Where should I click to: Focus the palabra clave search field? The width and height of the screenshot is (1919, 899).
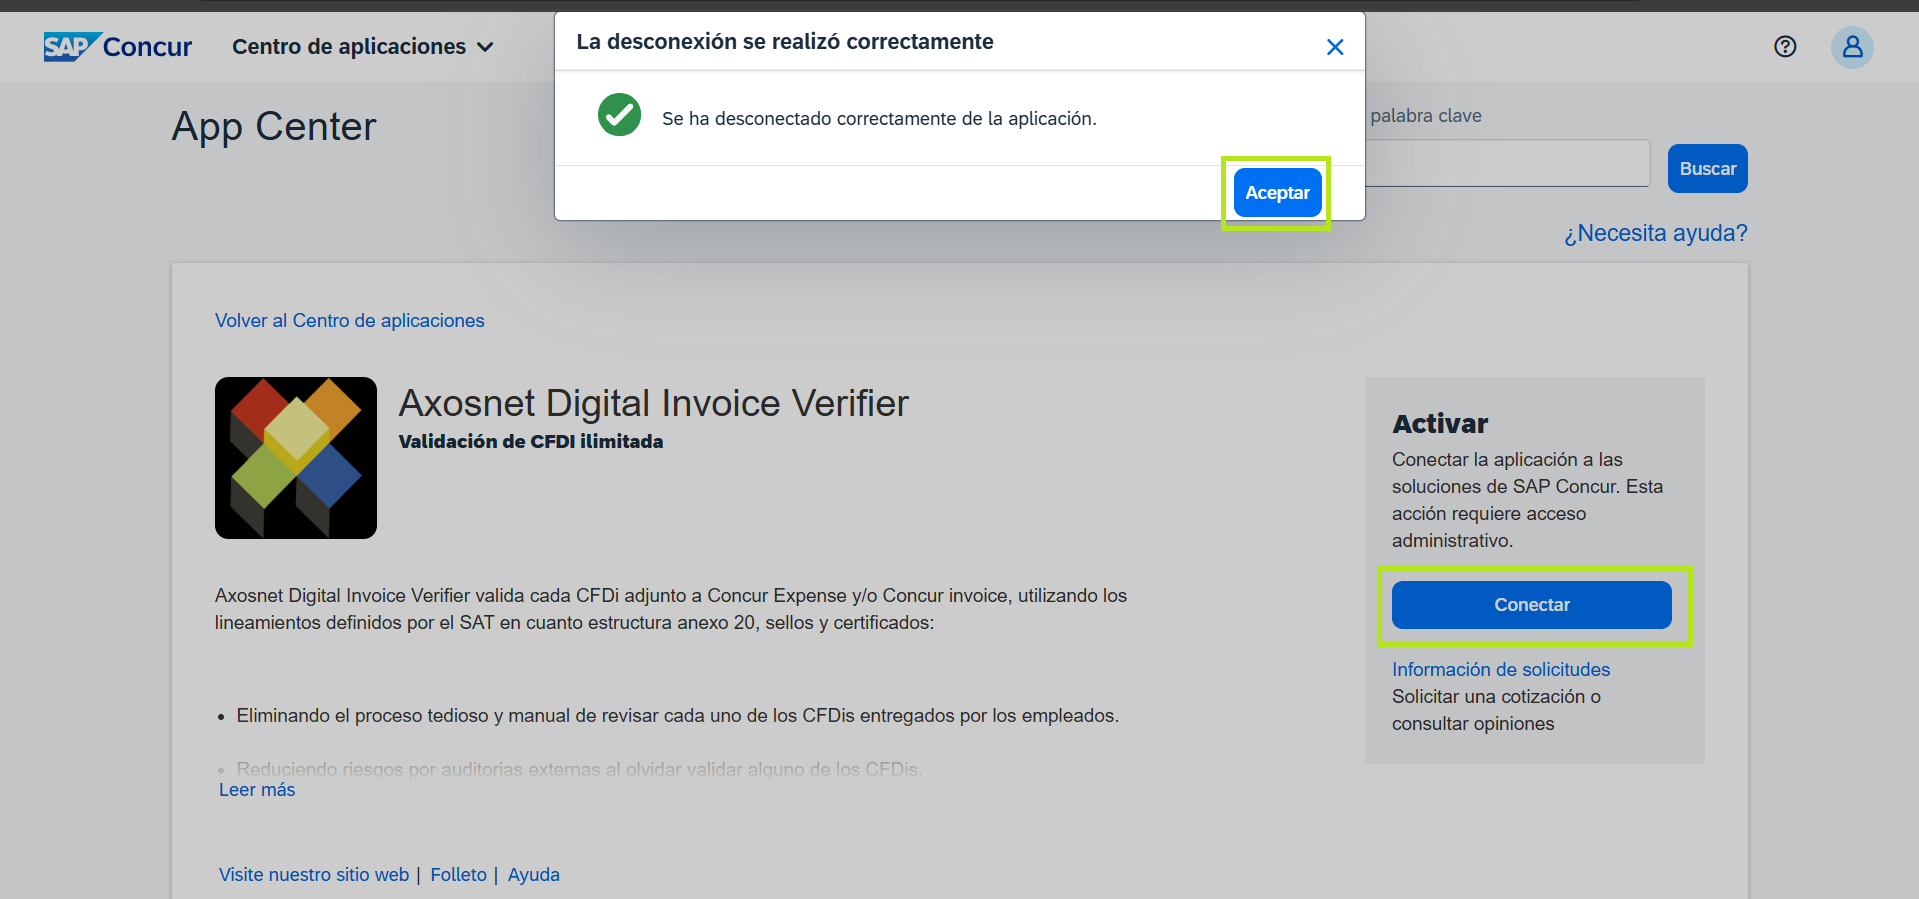(x=1506, y=163)
